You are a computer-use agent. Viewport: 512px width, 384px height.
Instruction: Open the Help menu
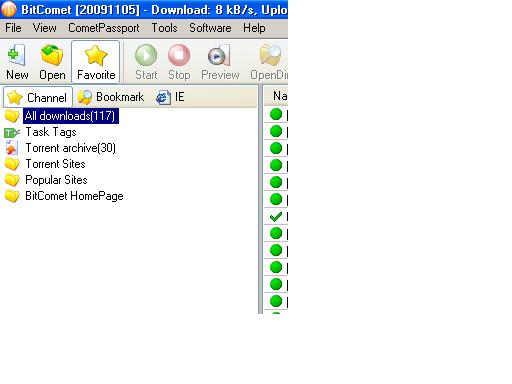[254, 28]
